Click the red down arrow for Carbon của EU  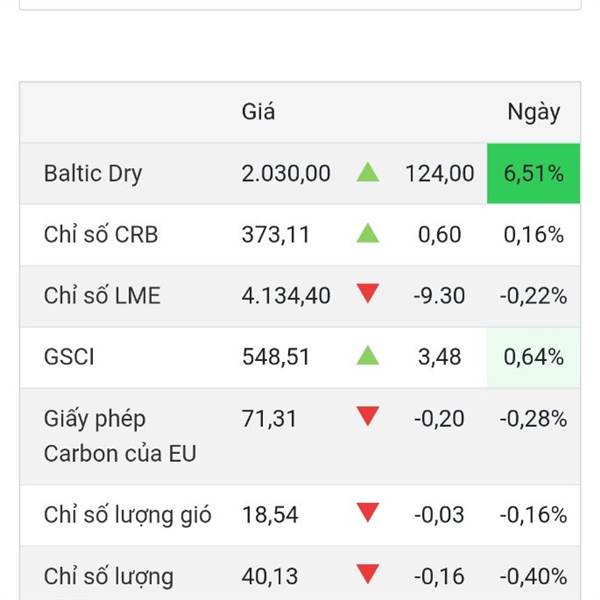pos(367,416)
